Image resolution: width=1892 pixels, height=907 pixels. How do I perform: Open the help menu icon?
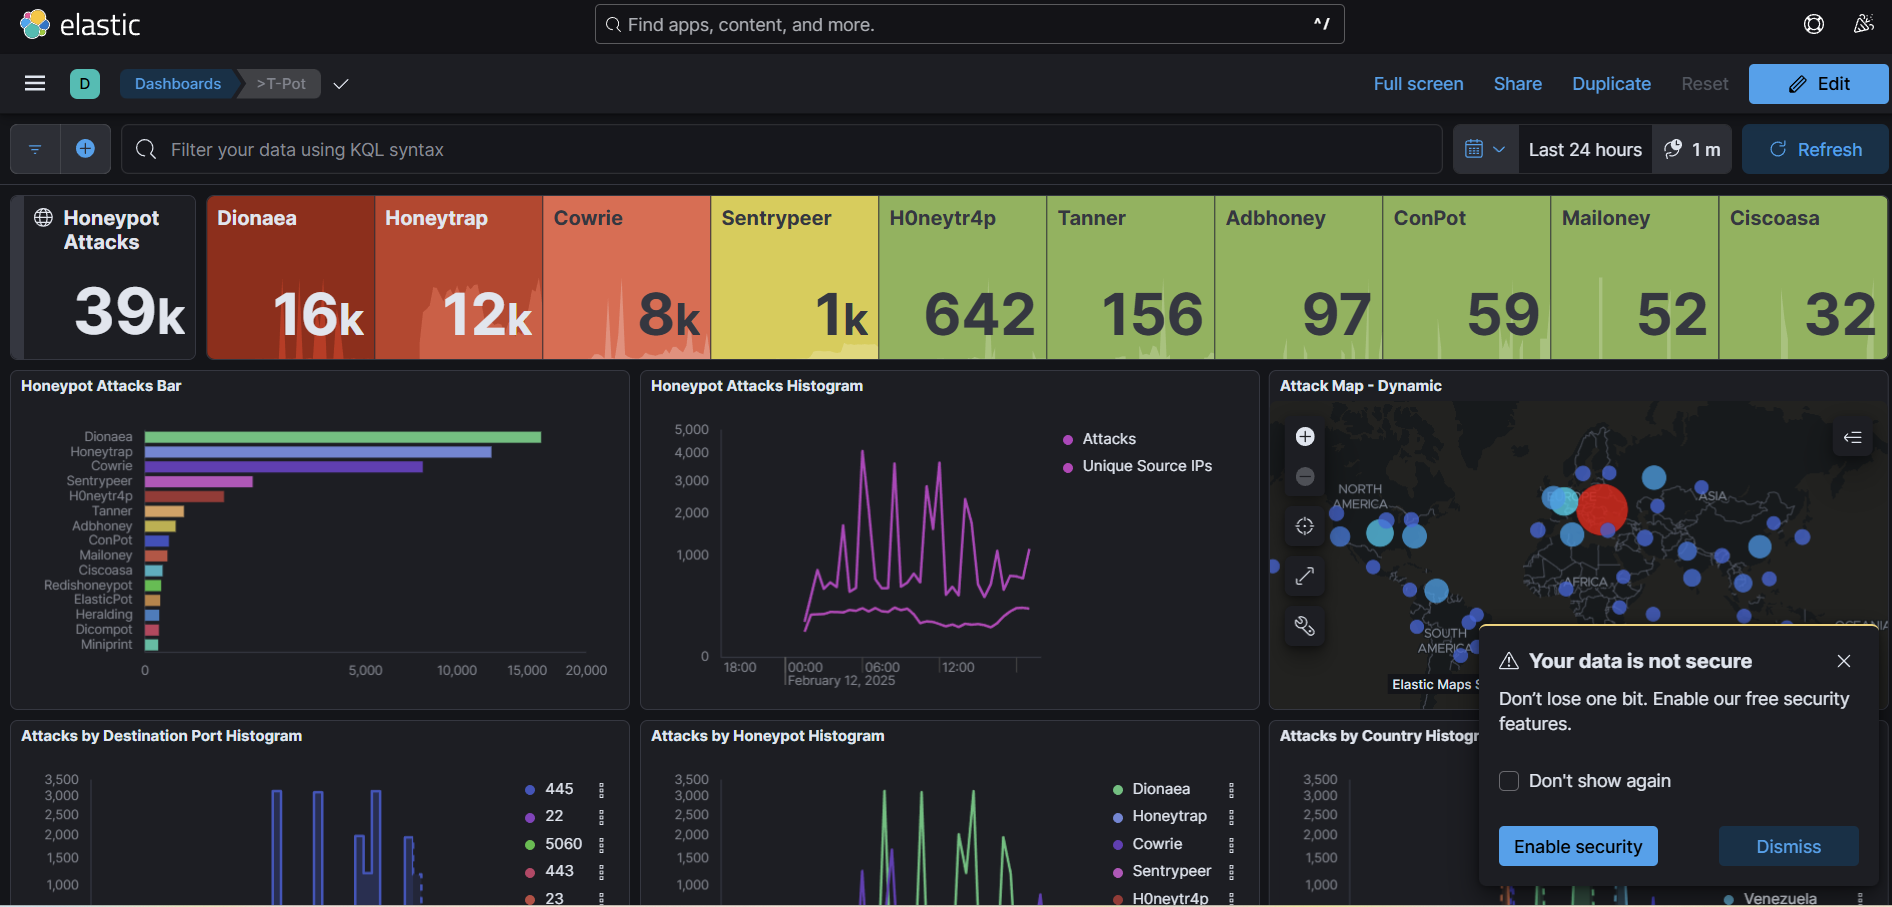coord(1814,24)
